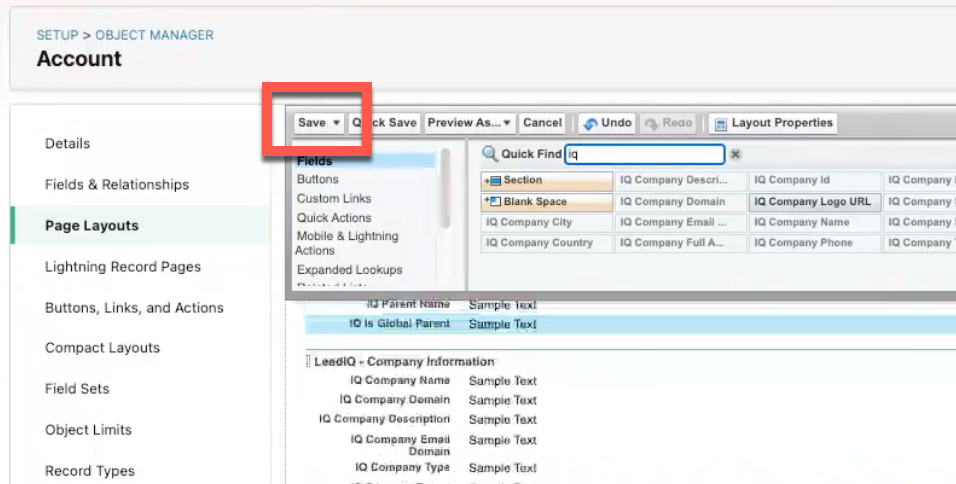Screen dimensions: 956x484
Task: Open the Save dropdown arrow
Action: coord(336,123)
